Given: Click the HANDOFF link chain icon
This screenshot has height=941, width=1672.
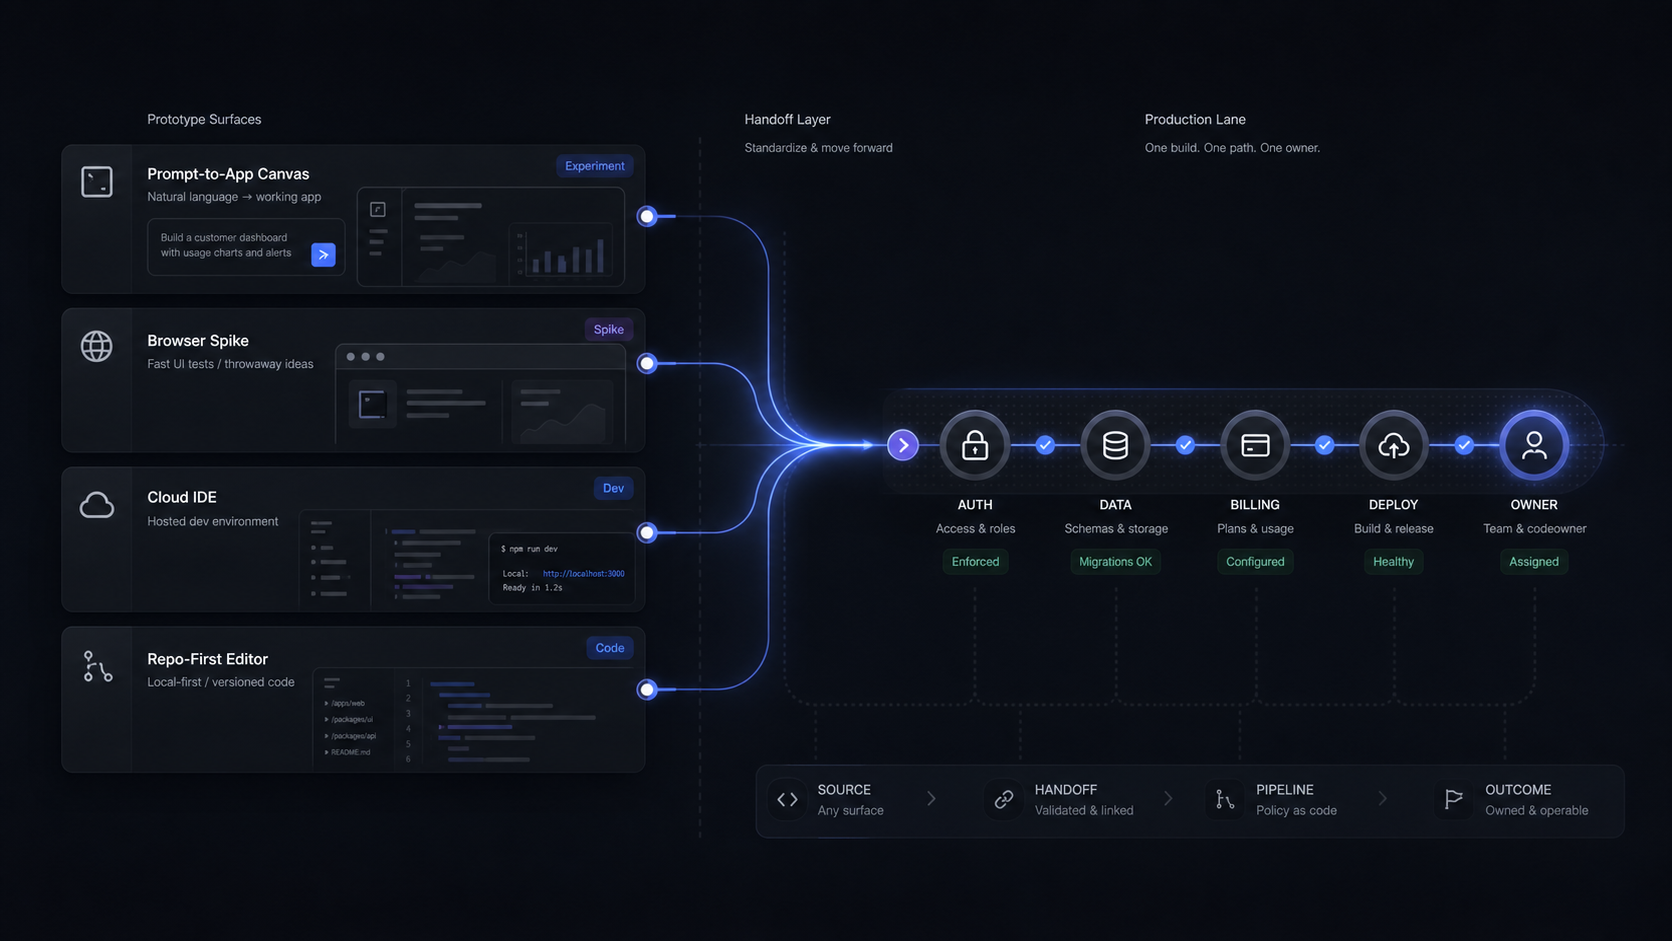Looking at the screenshot, I should click(x=1004, y=799).
